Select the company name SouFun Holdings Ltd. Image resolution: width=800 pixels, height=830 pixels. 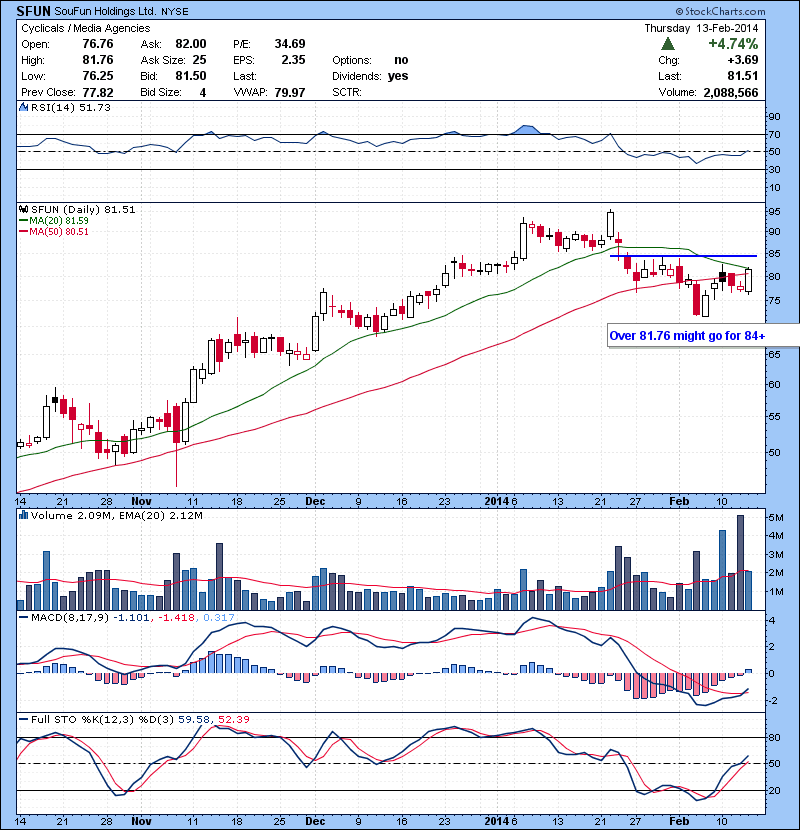(105, 11)
